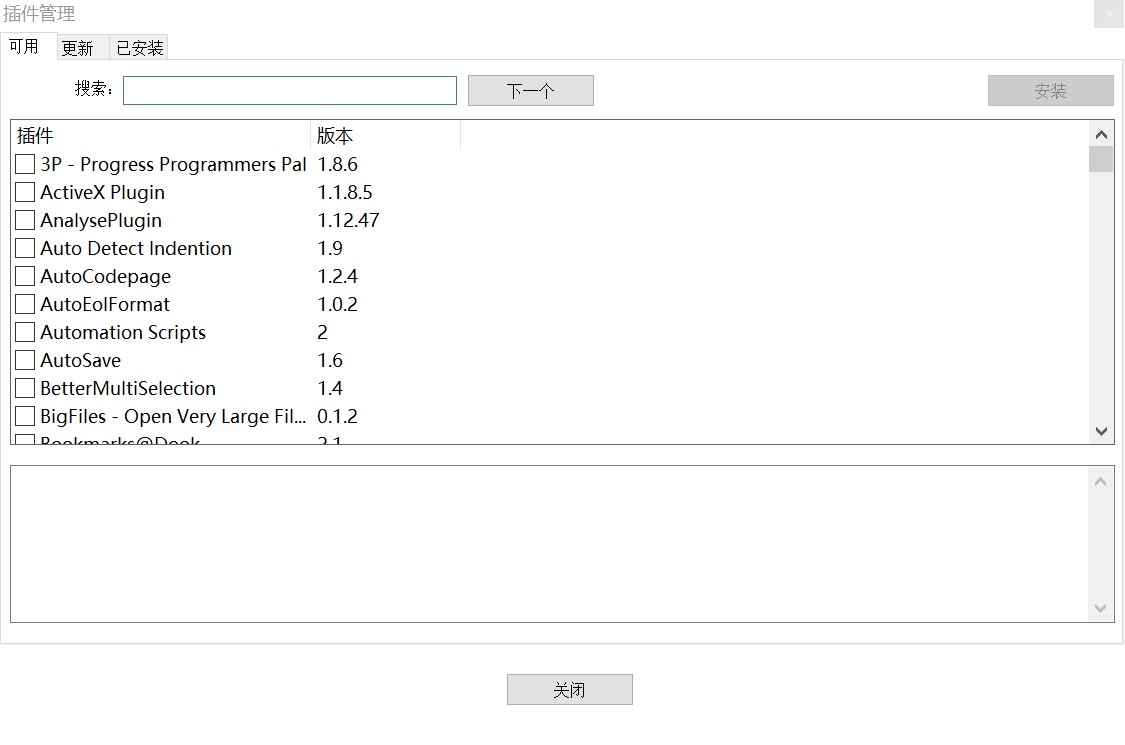Close the dialog with the 关闭 button

(570, 690)
